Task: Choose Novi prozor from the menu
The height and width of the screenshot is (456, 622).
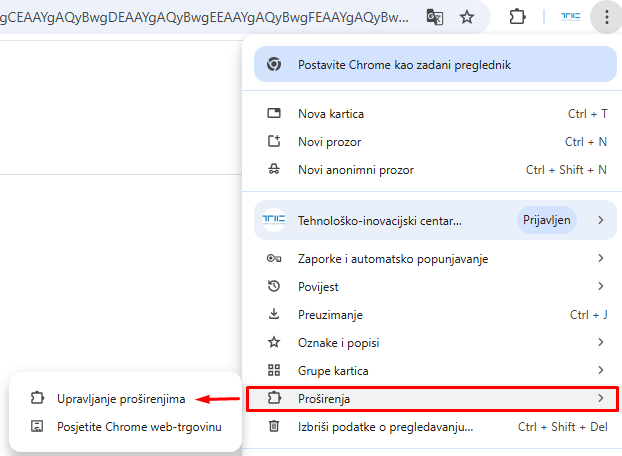Action: coord(330,142)
